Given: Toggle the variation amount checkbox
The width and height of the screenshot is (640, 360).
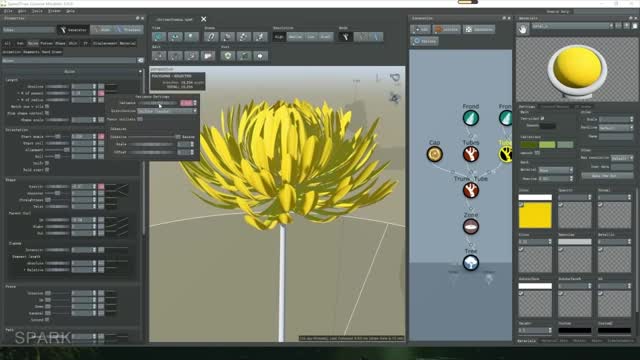Looking at the screenshot, I should pos(537,153).
